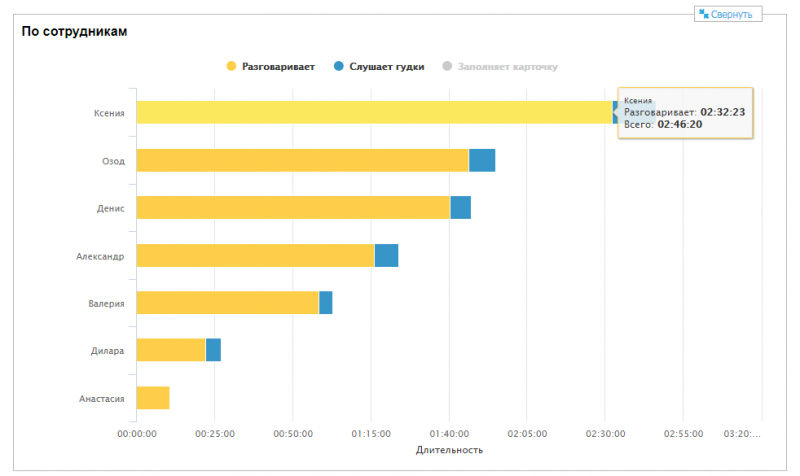Select Александр's yellow bar

255,255
